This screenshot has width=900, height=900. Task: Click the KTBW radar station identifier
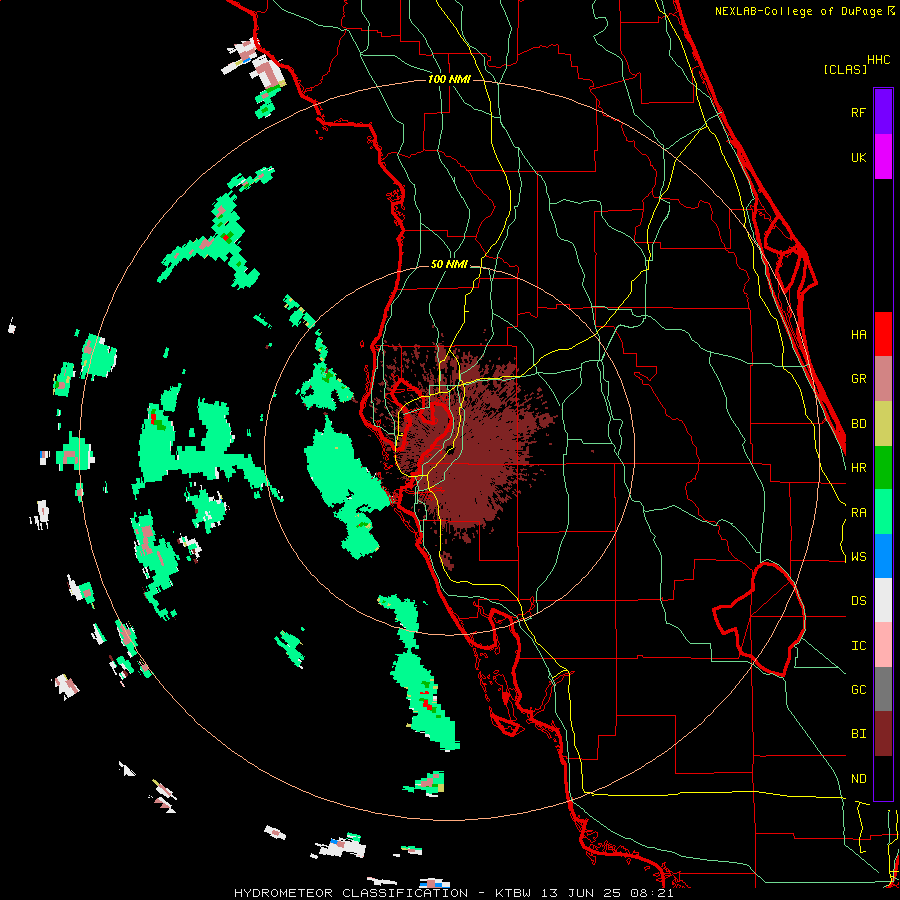click(x=514, y=893)
